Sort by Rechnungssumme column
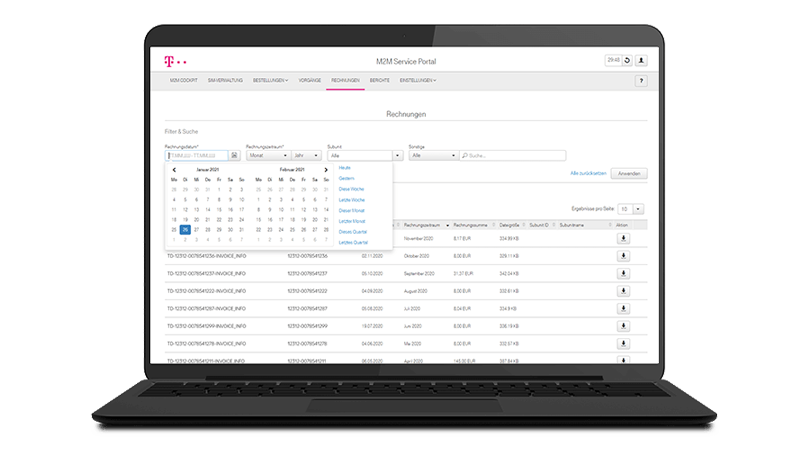This screenshot has width=810, height=450. (474, 225)
